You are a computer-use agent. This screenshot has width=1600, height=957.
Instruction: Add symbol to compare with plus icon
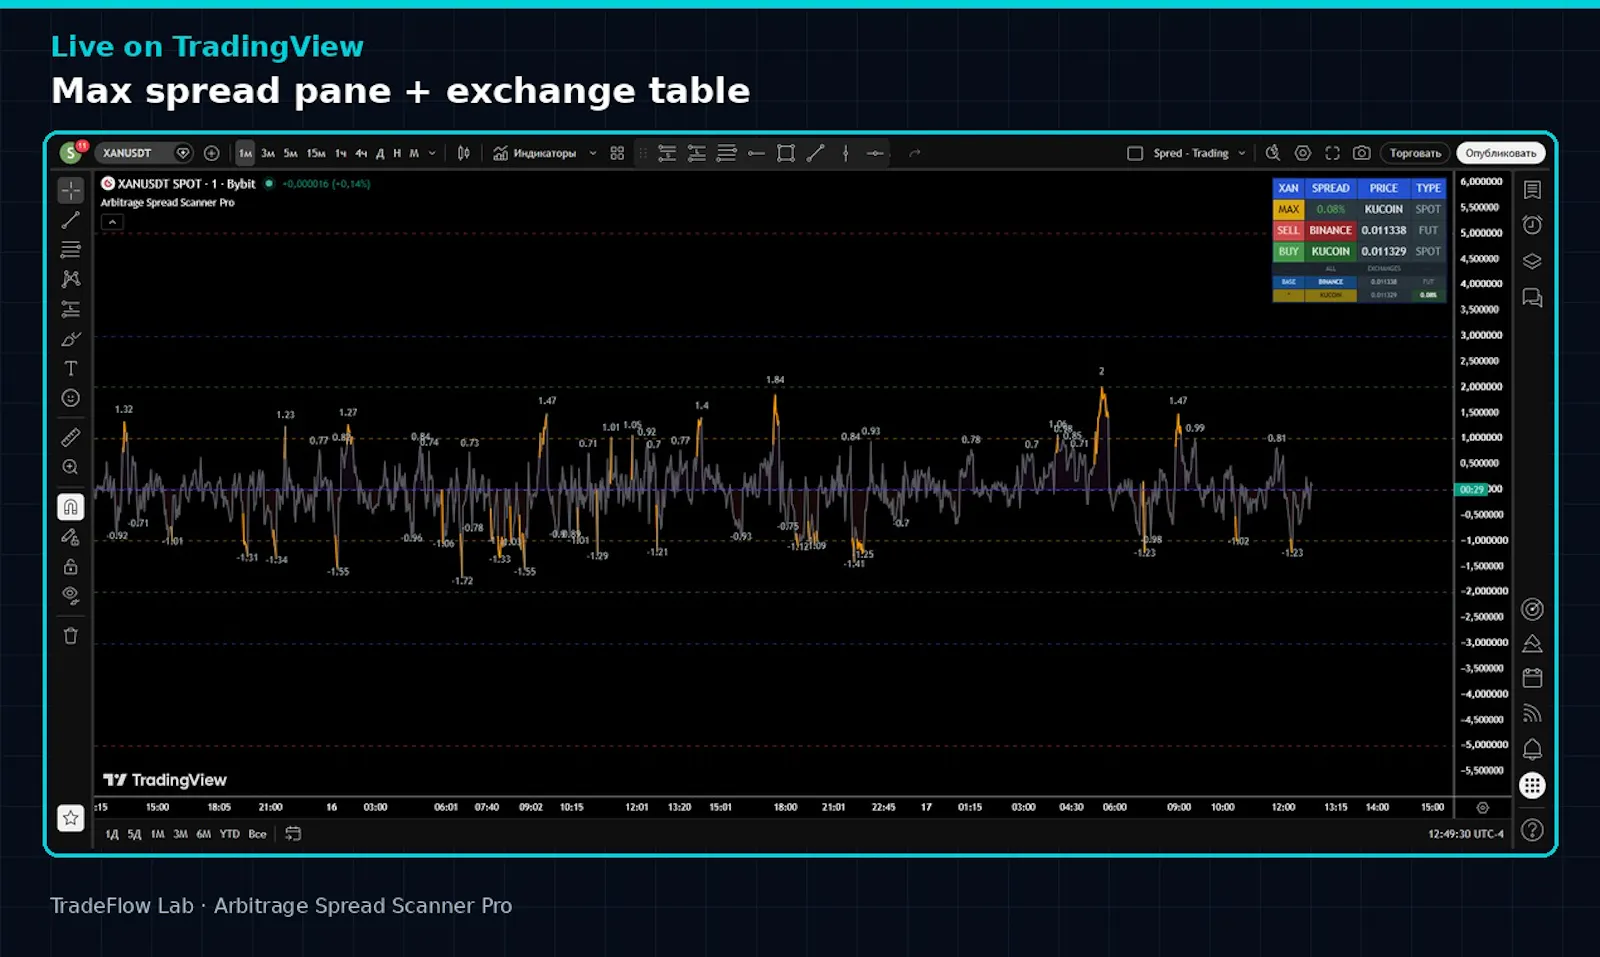(211, 153)
